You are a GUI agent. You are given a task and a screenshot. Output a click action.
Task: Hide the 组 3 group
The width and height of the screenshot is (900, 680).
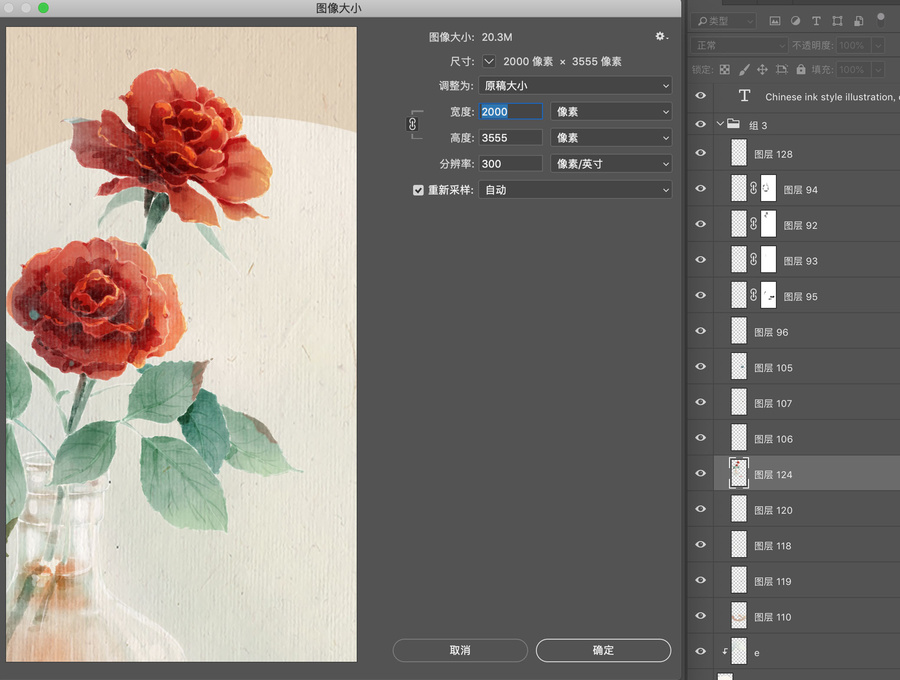tap(701, 124)
